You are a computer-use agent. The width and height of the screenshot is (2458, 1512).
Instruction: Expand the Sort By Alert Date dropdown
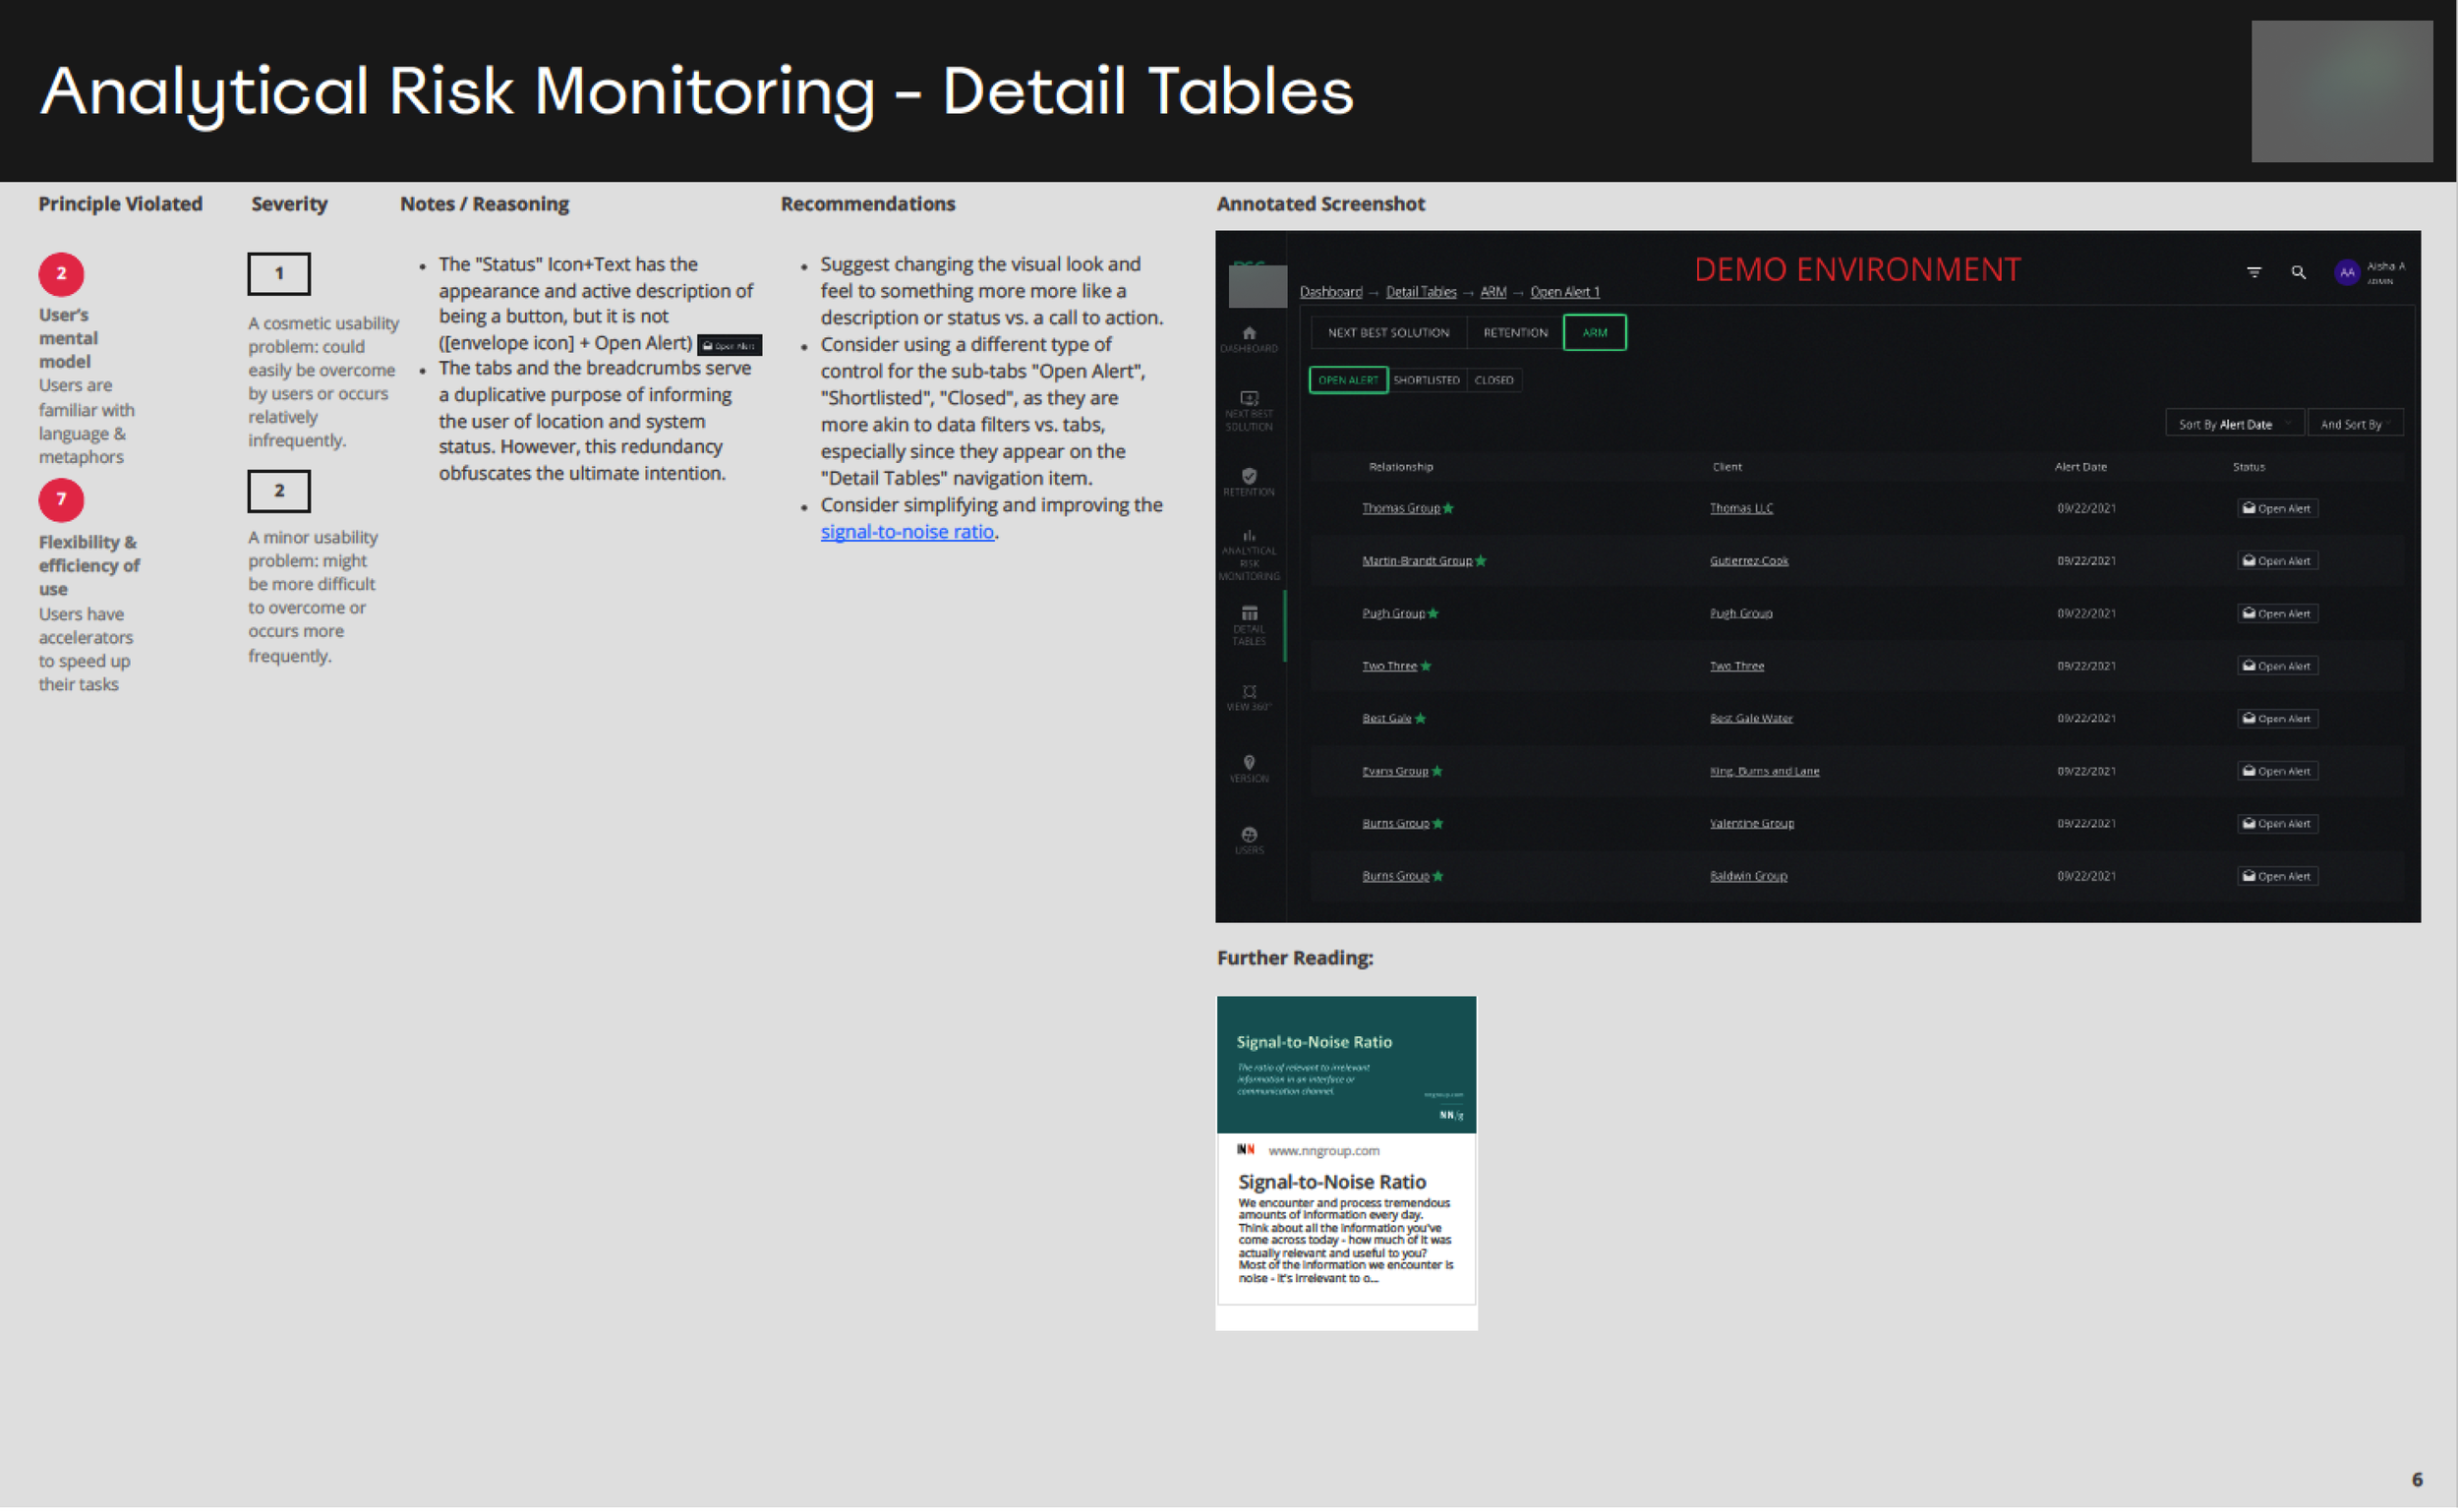pyautogui.click(x=2234, y=424)
